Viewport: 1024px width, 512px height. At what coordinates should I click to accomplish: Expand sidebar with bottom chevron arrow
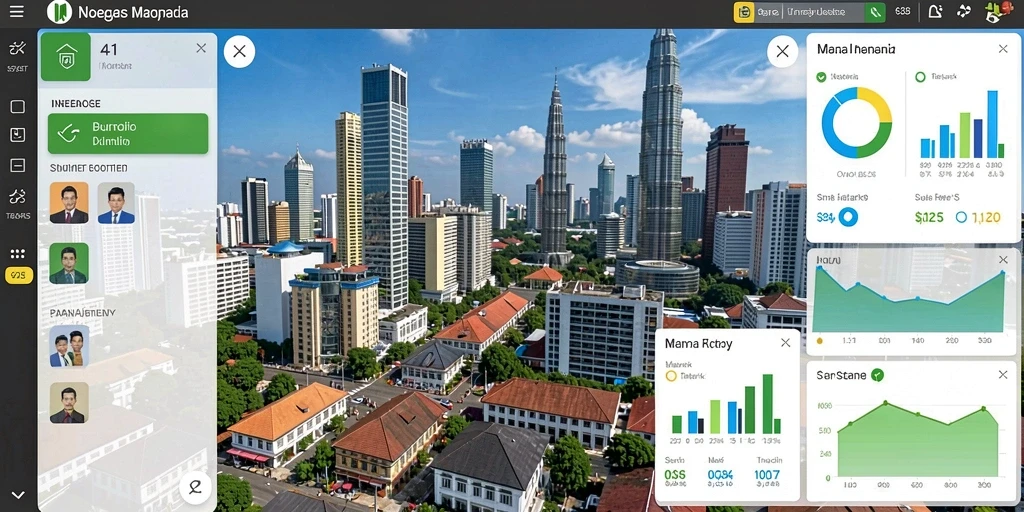18,495
